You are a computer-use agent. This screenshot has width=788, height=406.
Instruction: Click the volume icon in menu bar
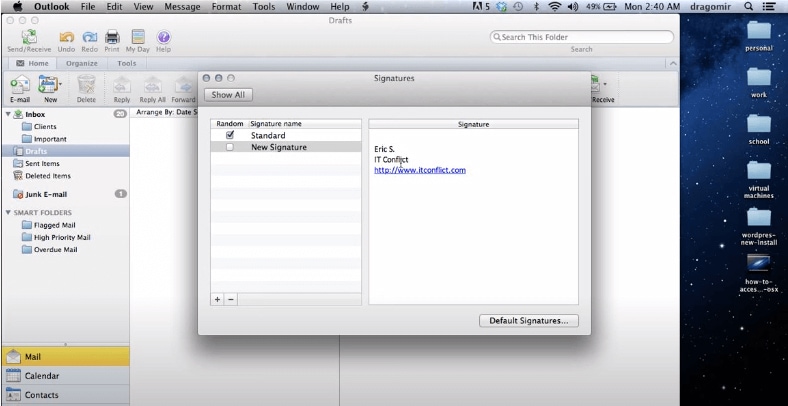[x=572, y=7]
